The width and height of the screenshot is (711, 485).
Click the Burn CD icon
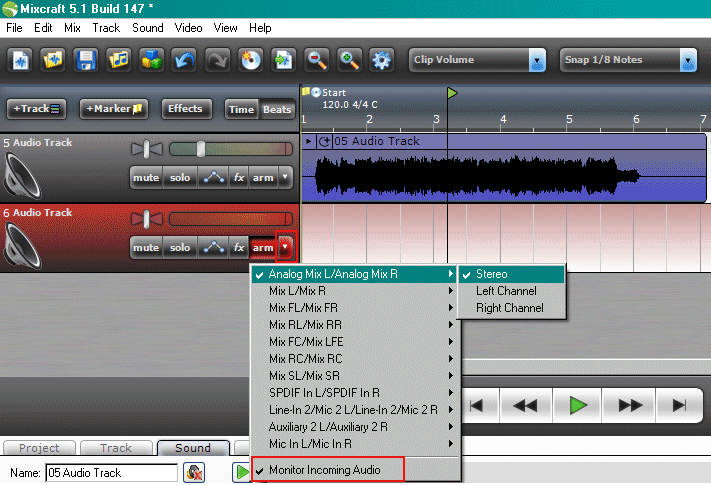point(251,60)
